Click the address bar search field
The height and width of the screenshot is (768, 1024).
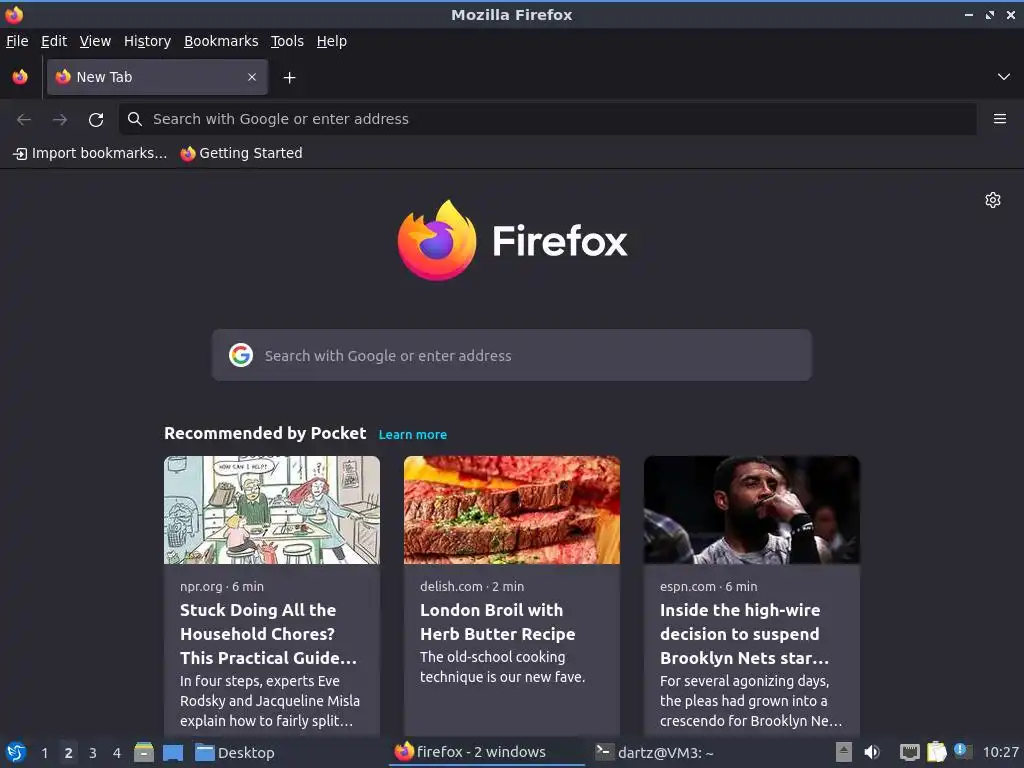click(x=547, y=119)
